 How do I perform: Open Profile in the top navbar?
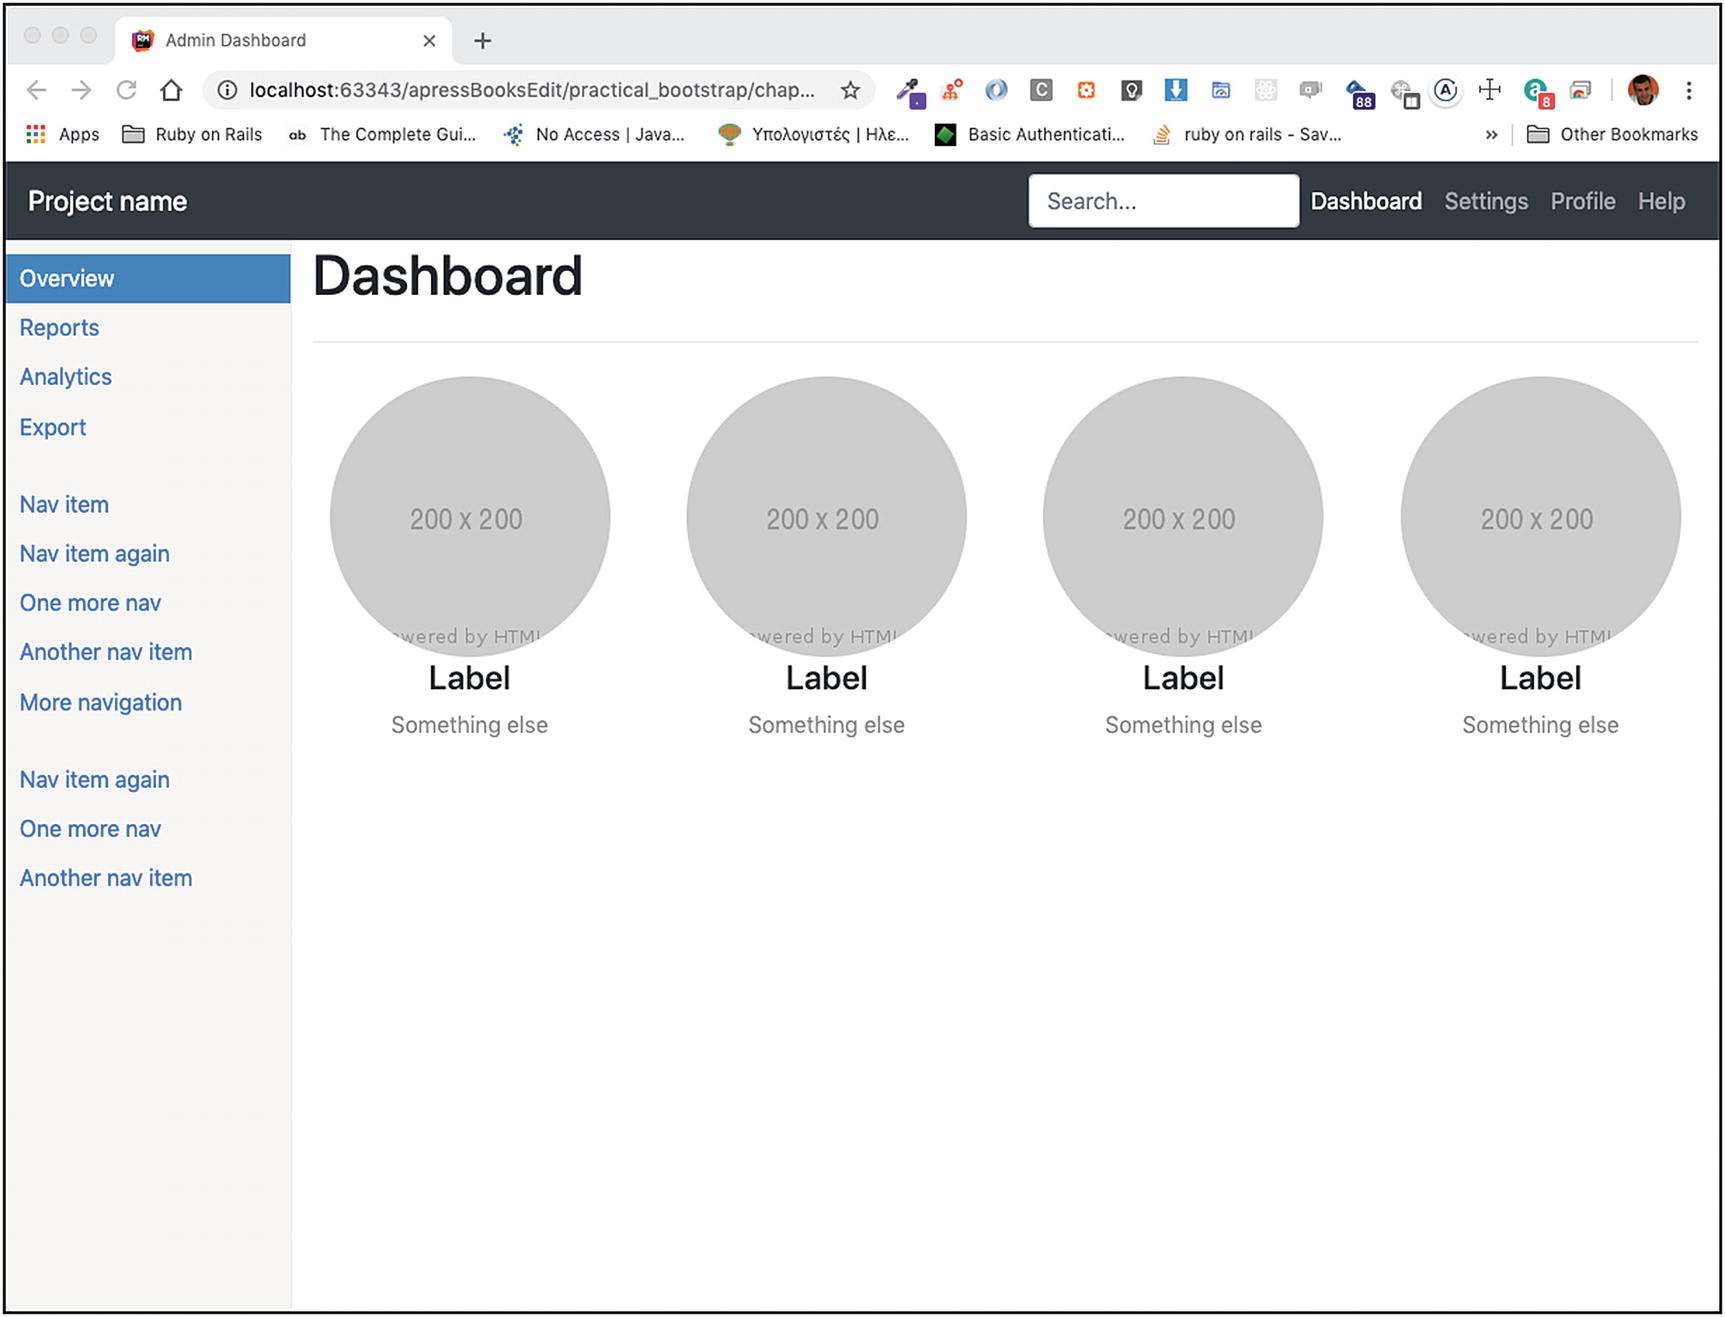(1582, 201)
